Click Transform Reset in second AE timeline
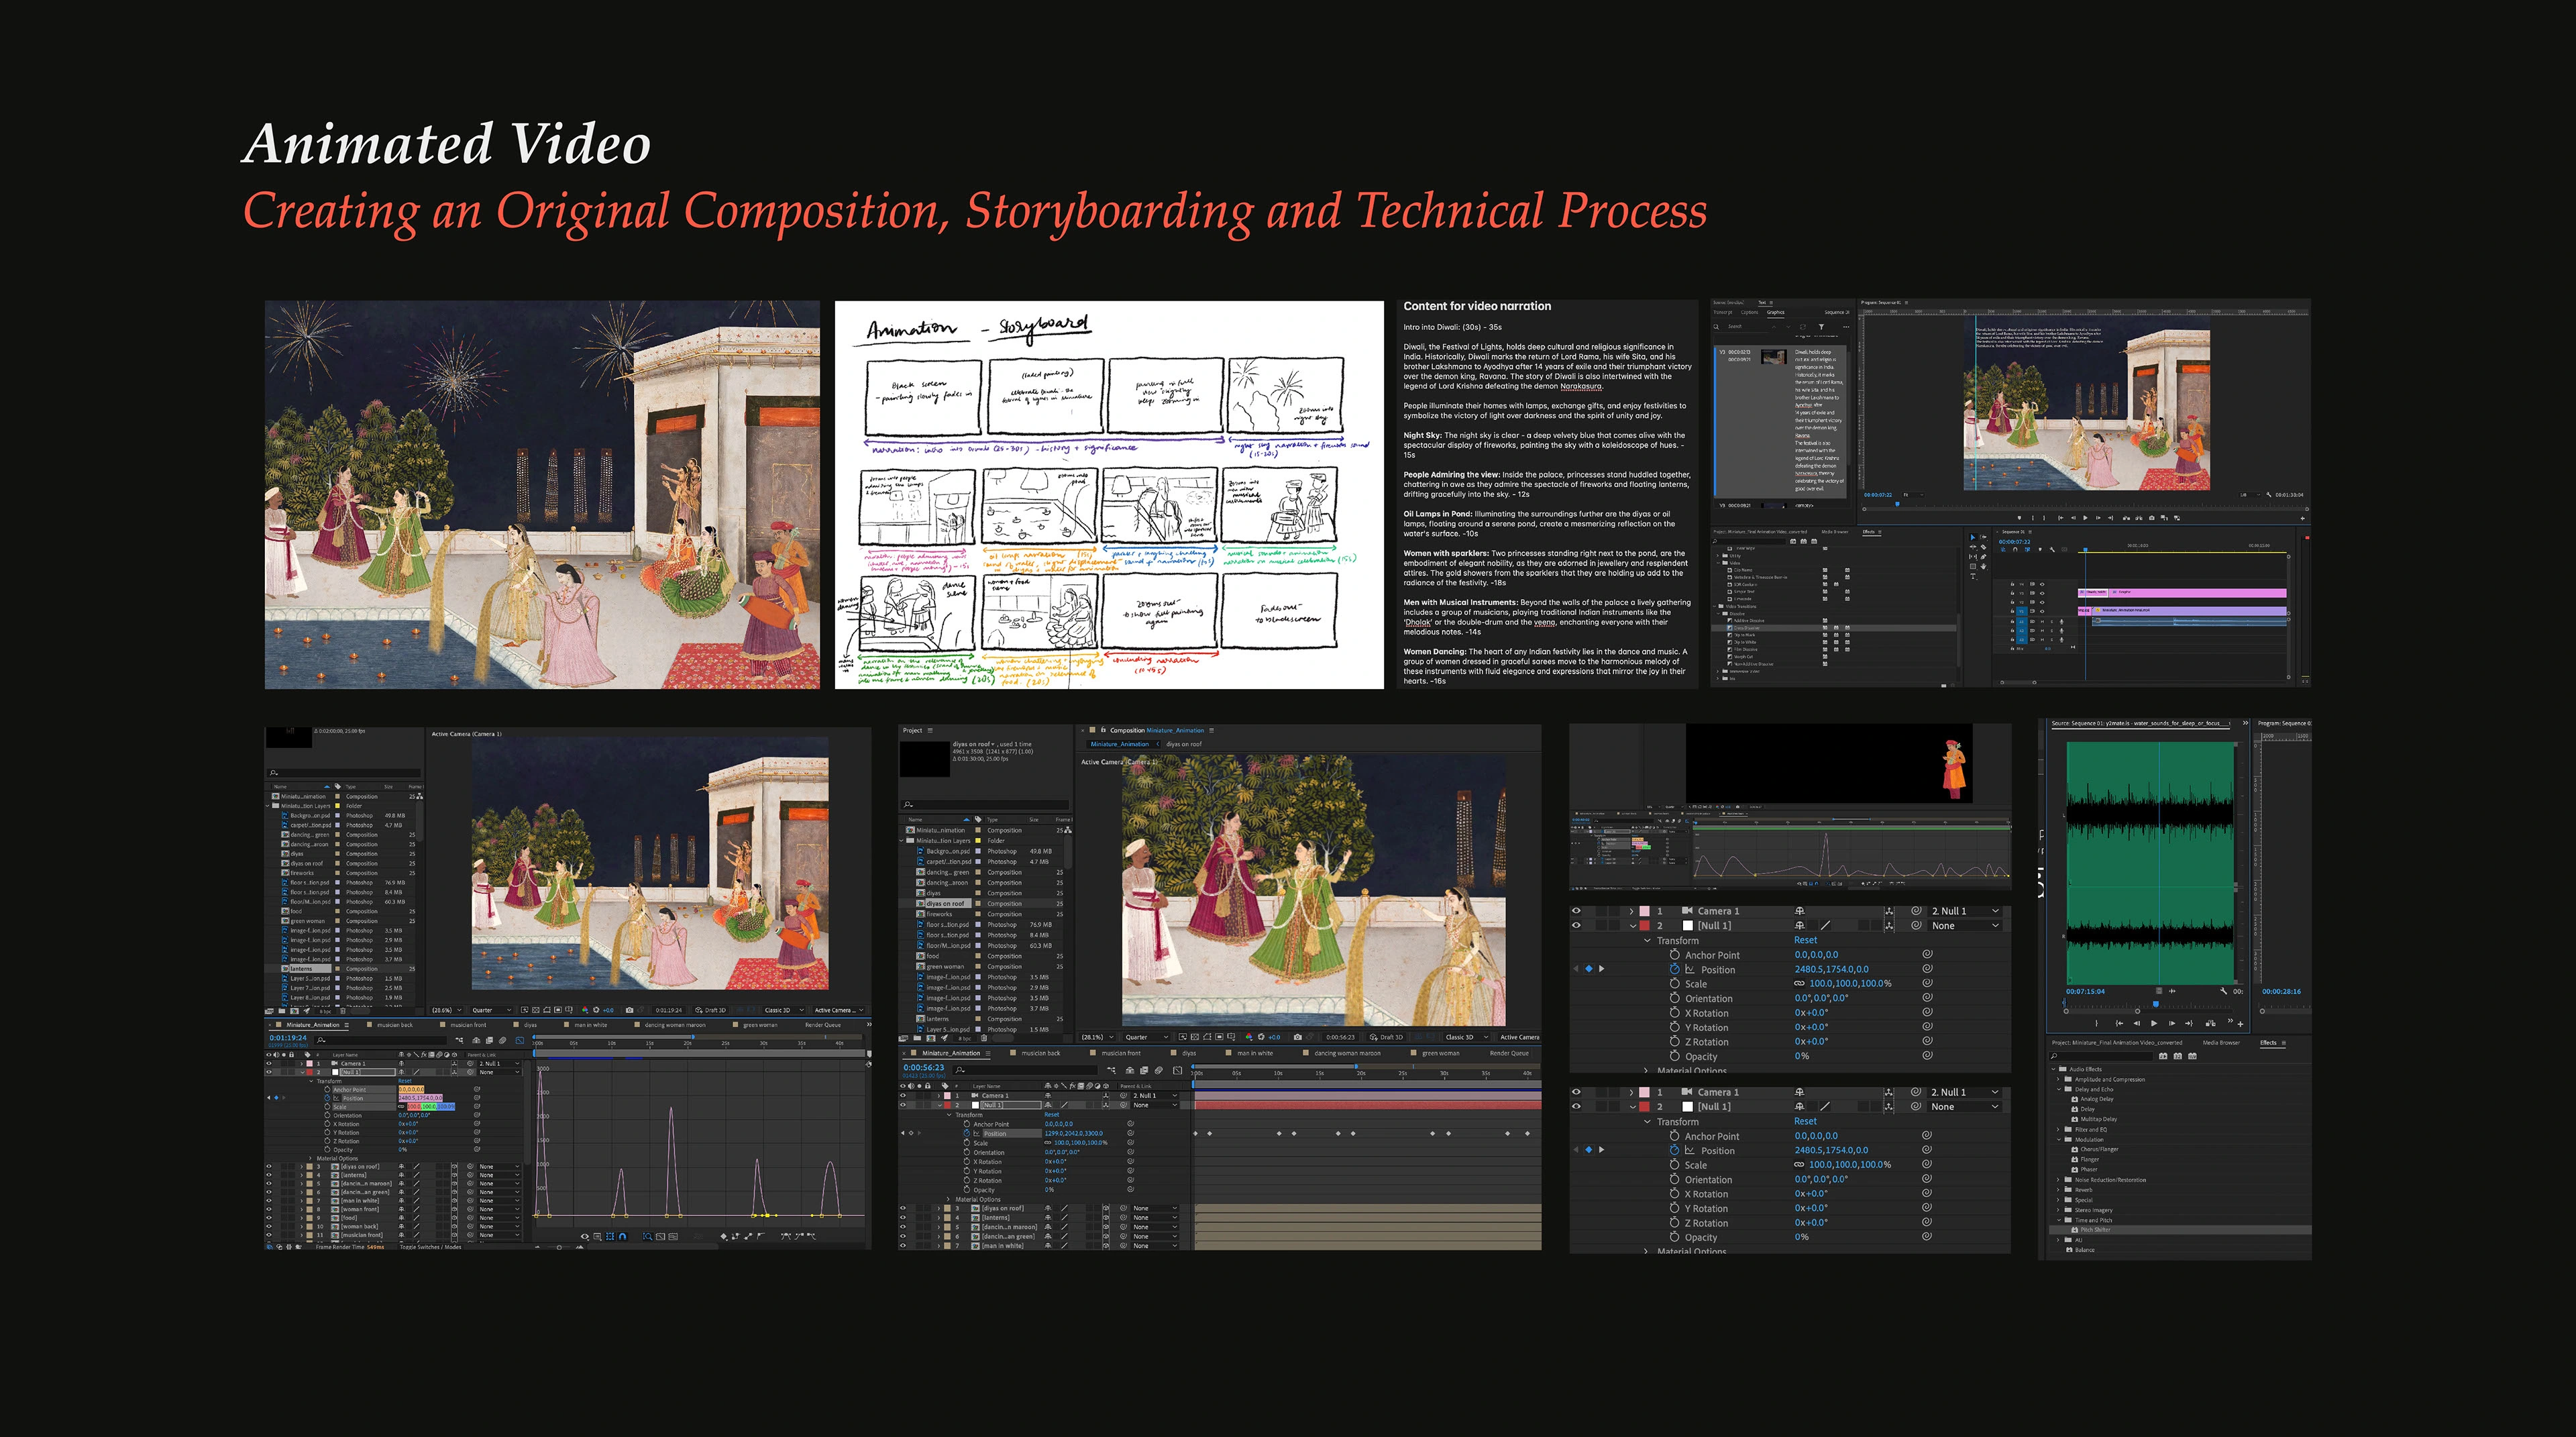 tap(1052, 1115)
